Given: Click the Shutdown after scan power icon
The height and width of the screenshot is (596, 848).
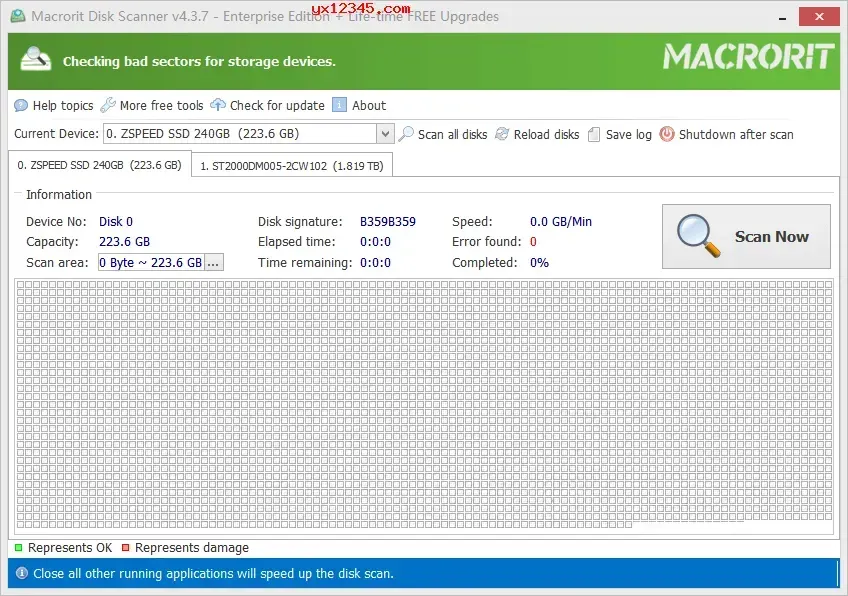Looking at the screenshot, I should [x=667, y=134].
